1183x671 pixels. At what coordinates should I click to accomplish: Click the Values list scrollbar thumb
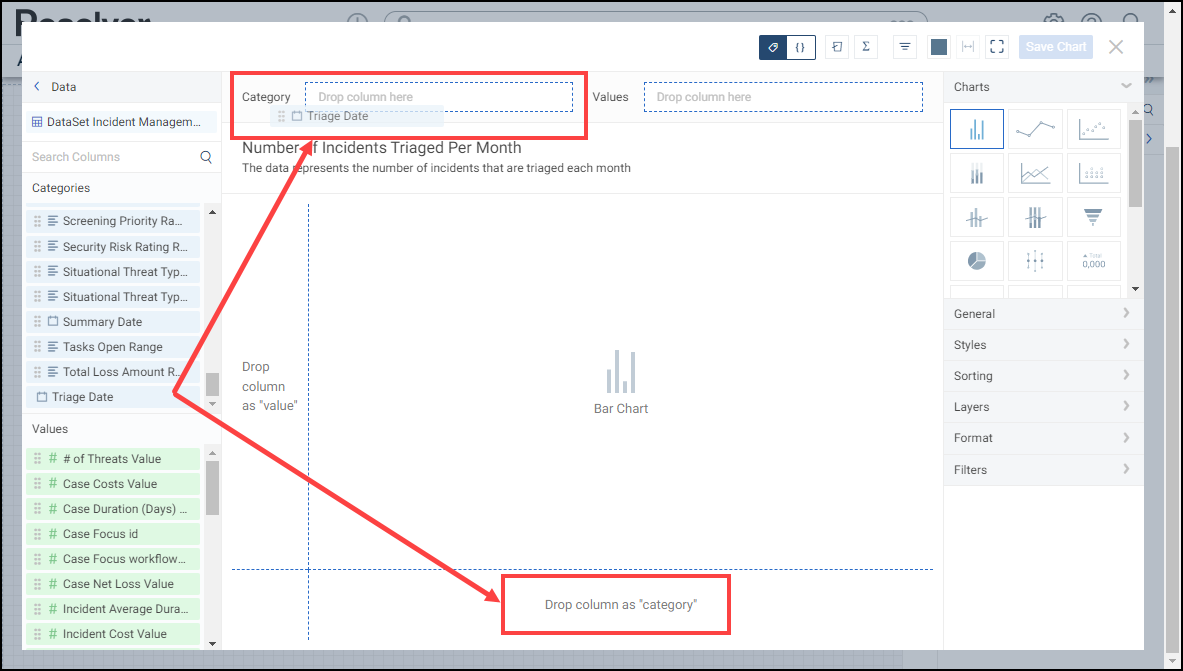[x=213, y=488]
